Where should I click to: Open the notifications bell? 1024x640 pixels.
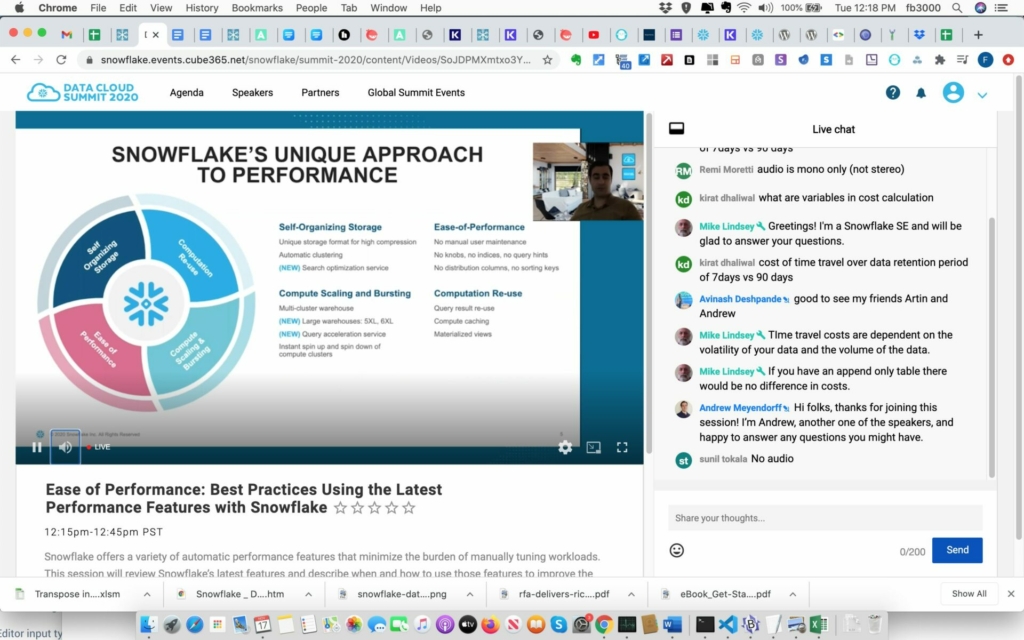(921, 93)
